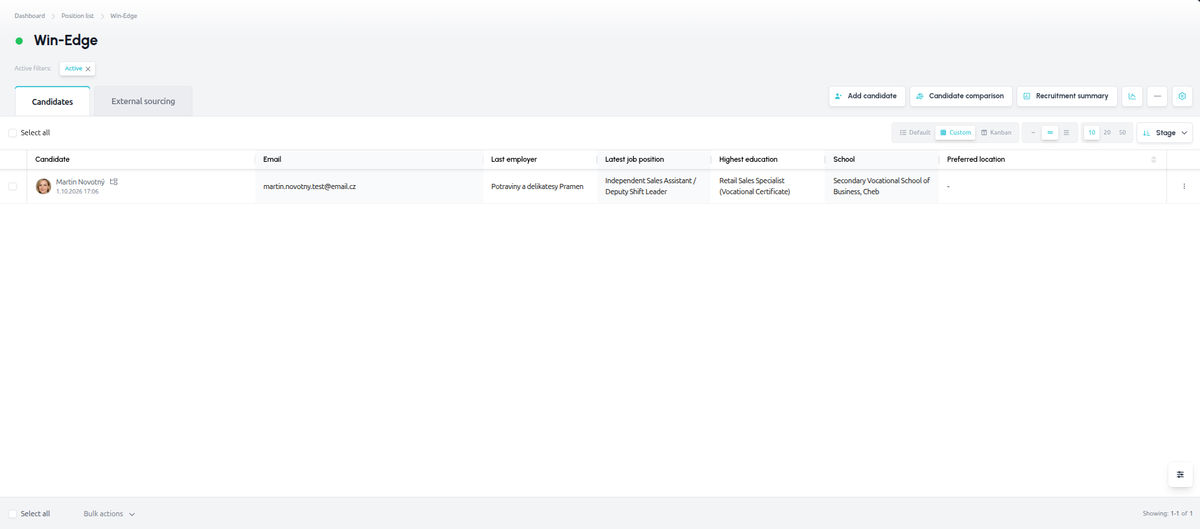
Task: Tick the Martin Novotný row checkbox
Action: point(12,186)
